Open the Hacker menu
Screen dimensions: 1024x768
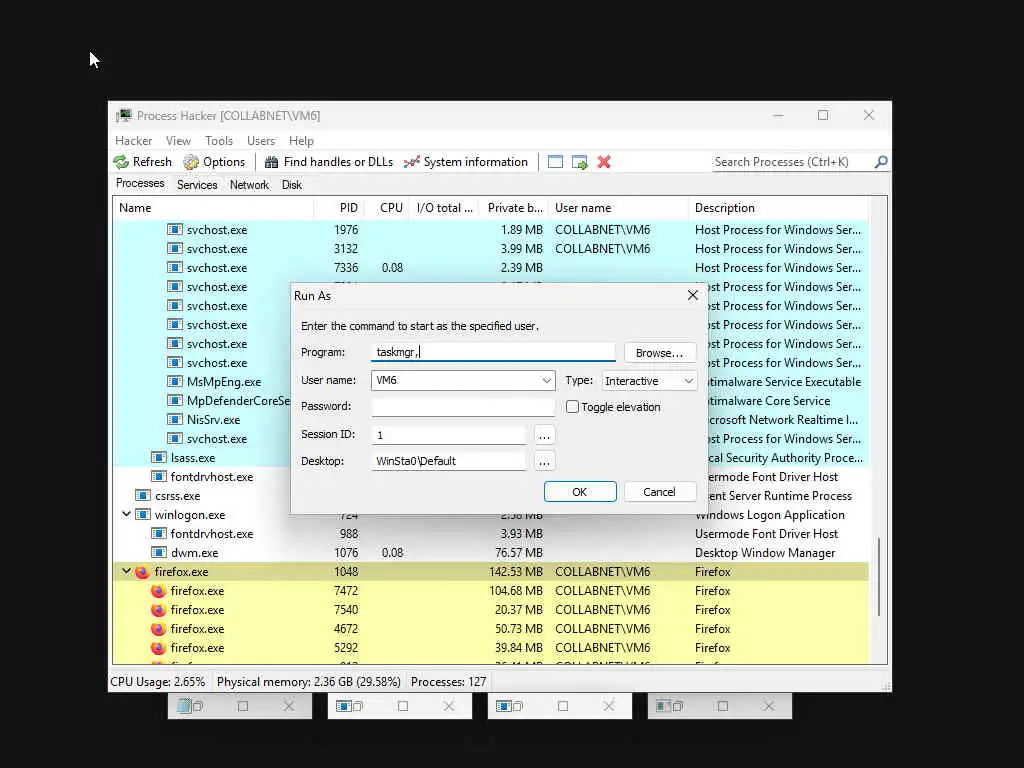point(133,141)
